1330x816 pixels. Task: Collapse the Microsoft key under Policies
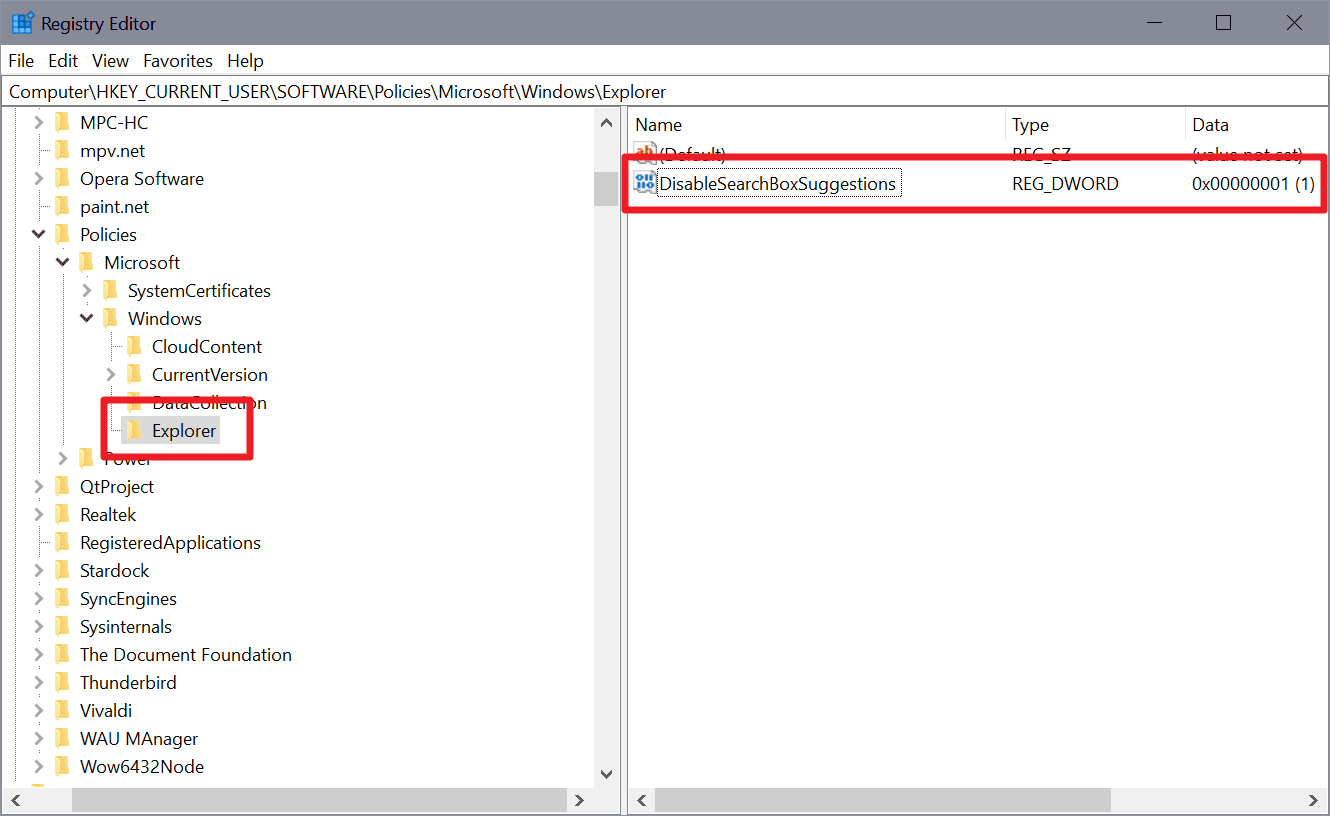pyautogui.click(x=63, y=263)
